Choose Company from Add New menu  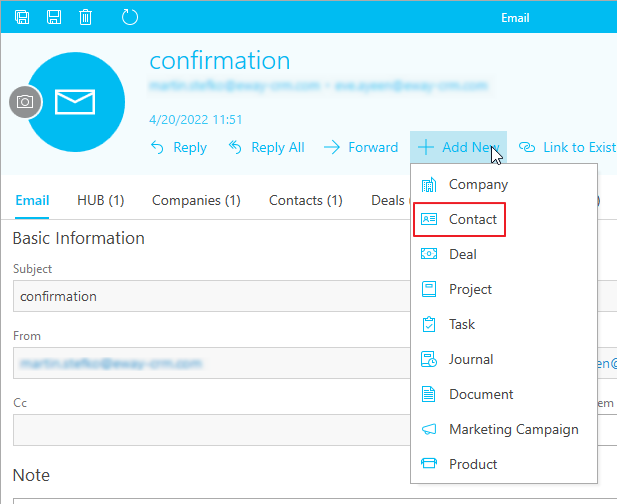point(504,185)
